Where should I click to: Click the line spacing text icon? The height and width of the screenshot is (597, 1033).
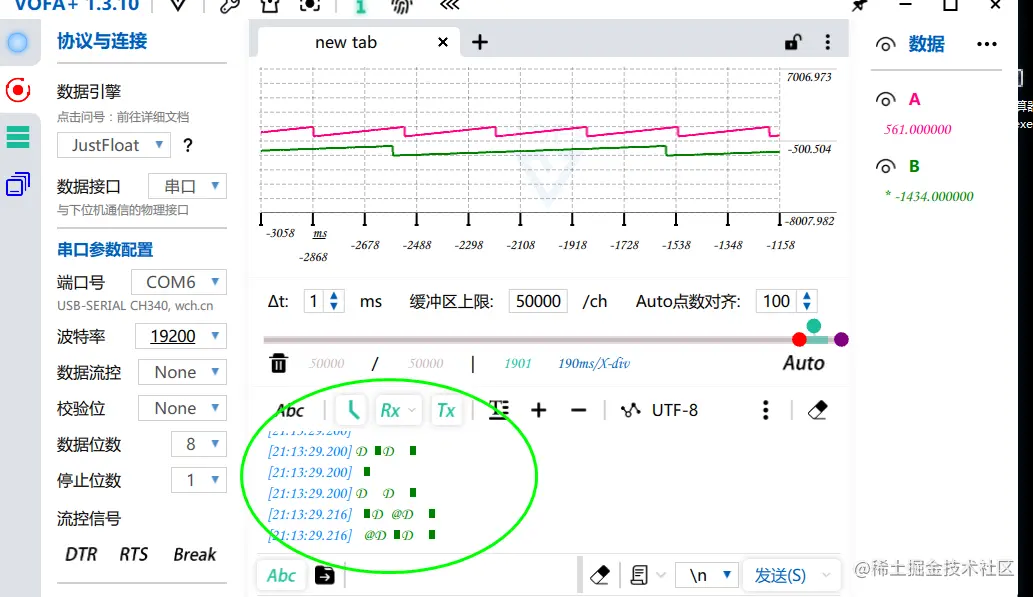499,410
